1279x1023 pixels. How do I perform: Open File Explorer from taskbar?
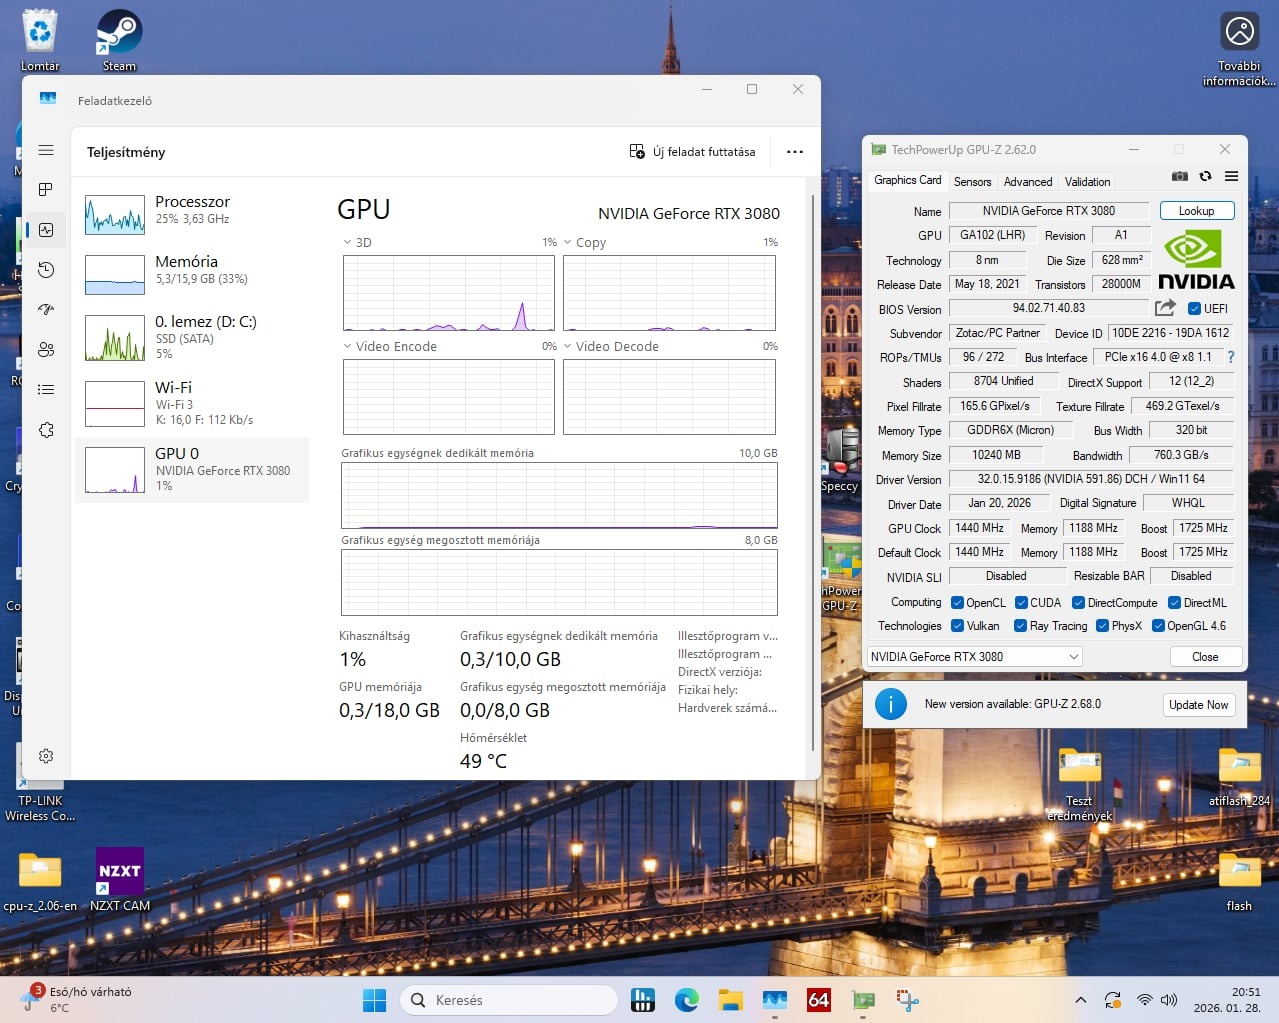click(730, 1000)
